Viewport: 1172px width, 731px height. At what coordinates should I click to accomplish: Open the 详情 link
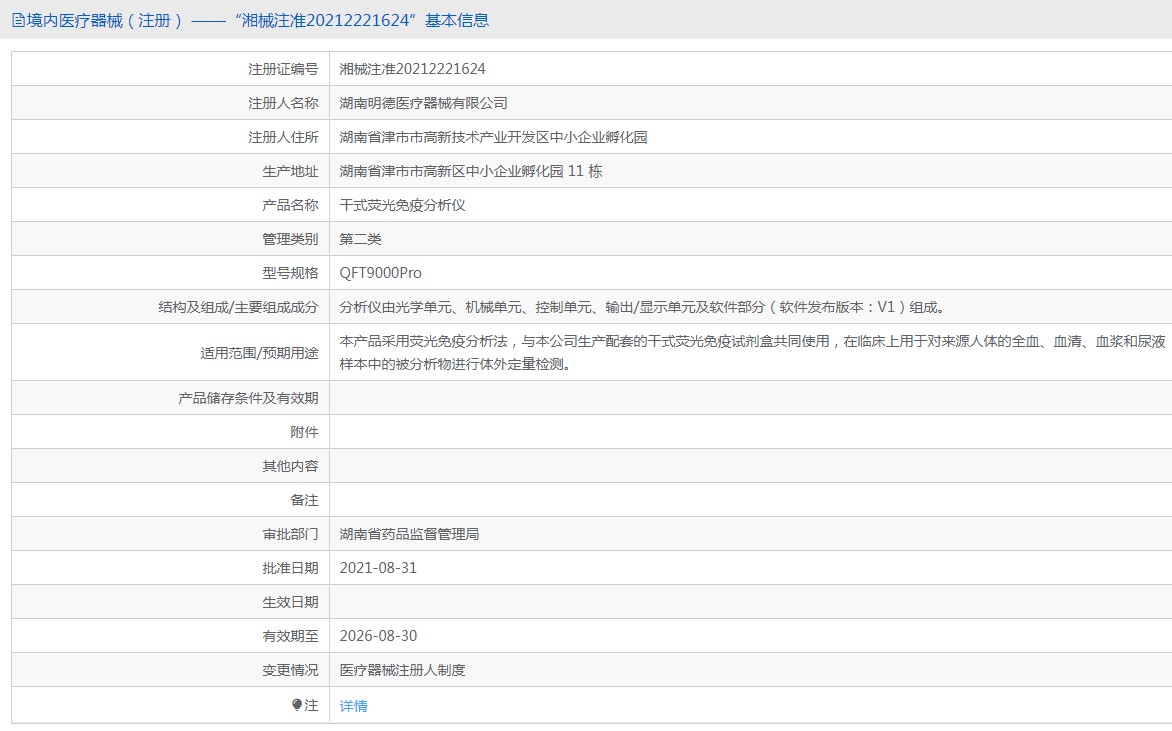pyautogui.click(x=354, y=706)
